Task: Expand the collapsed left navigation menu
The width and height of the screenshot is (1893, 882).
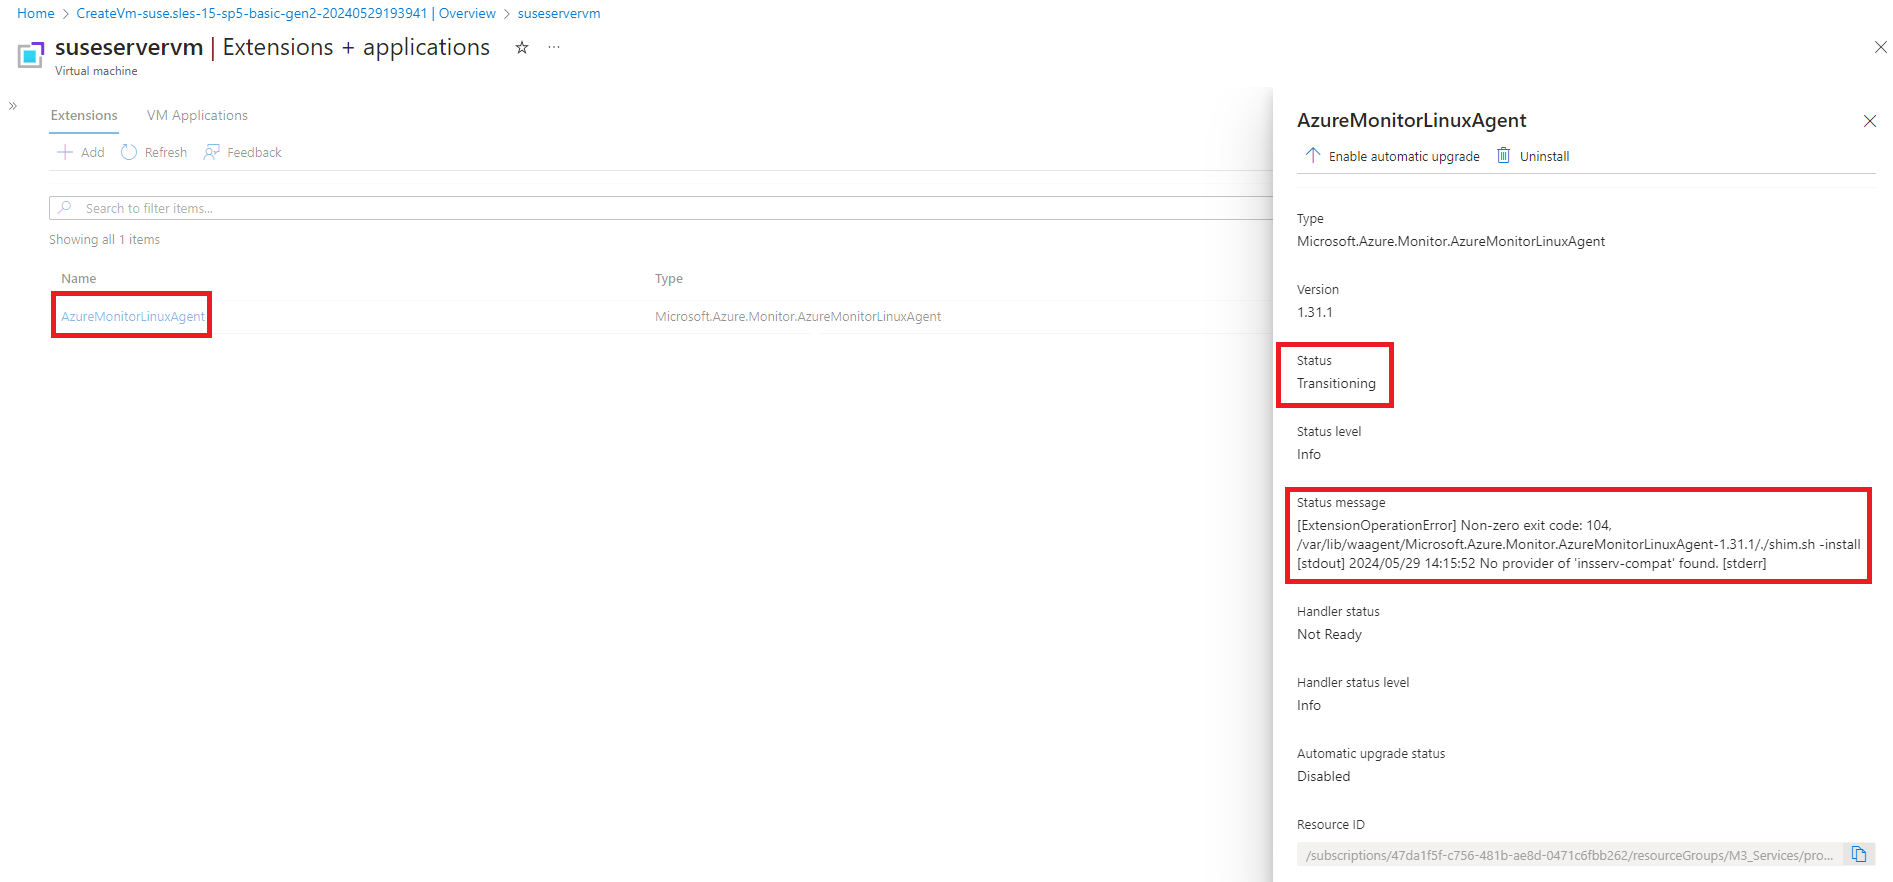Action: [13, 106]
